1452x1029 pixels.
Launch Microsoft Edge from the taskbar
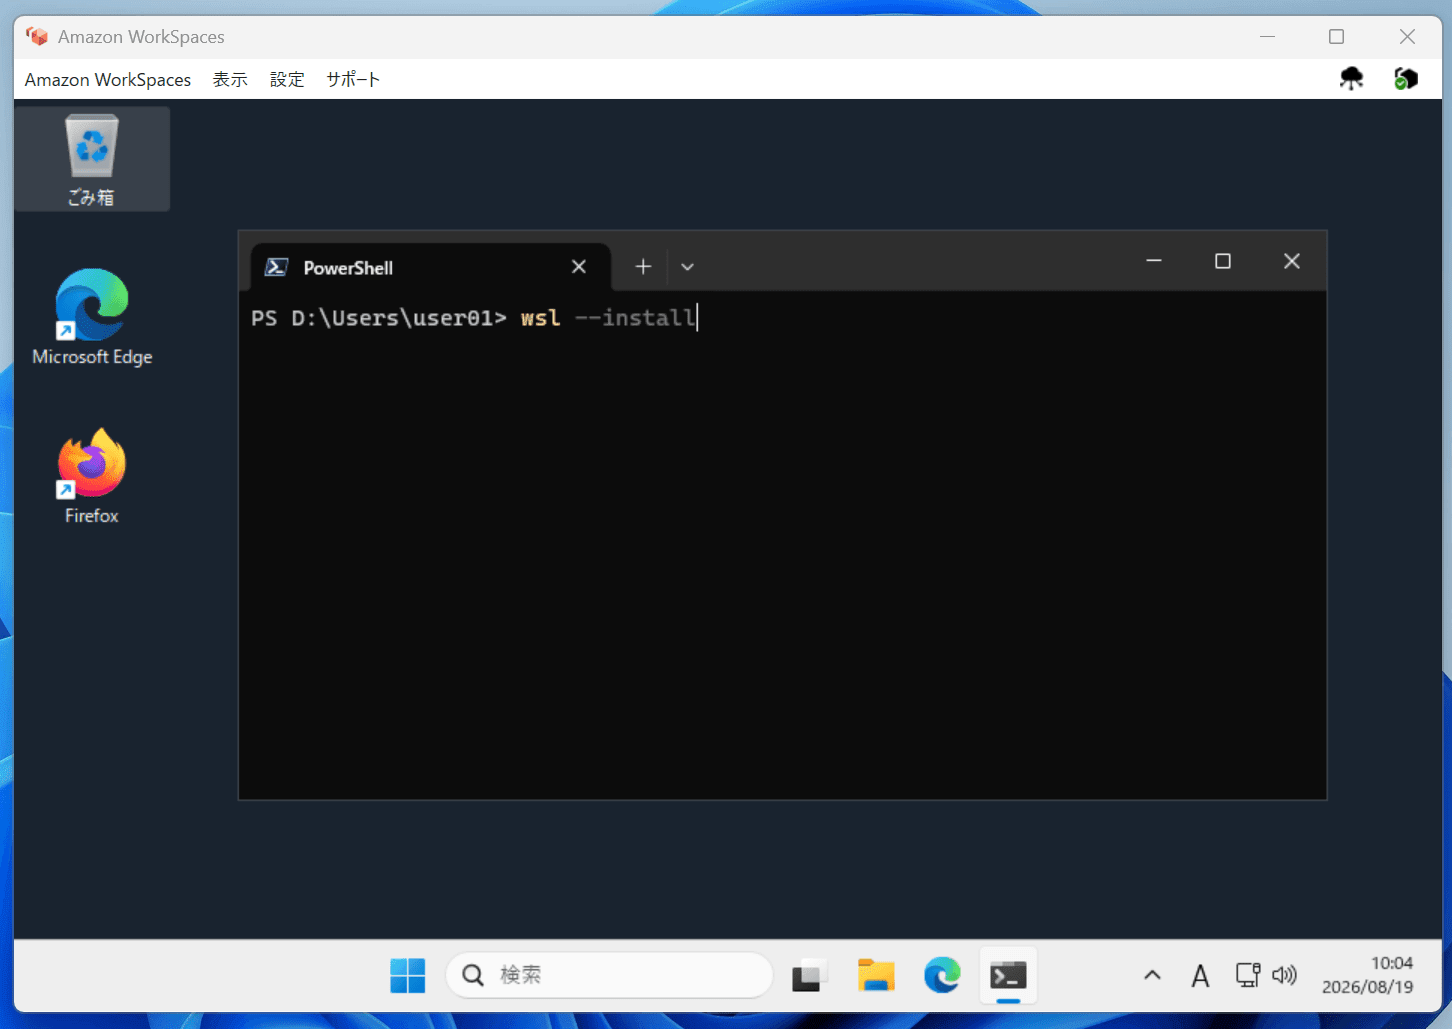(942, 975)
